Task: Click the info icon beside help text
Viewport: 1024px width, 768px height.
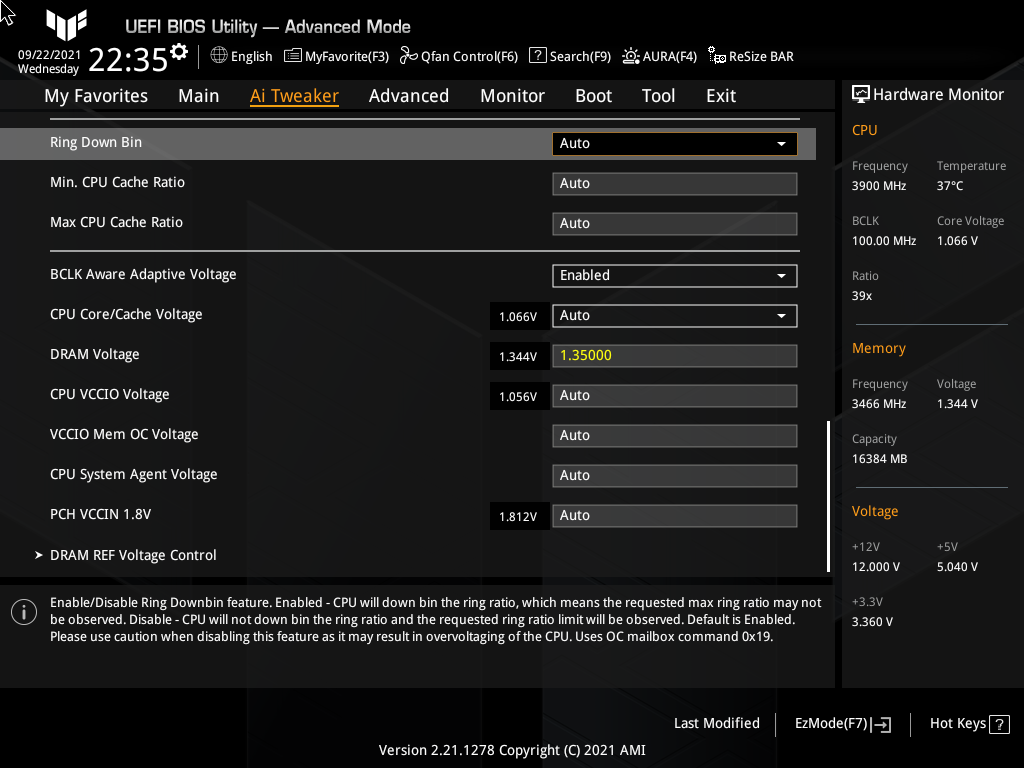Action: [x=24, y=612]
